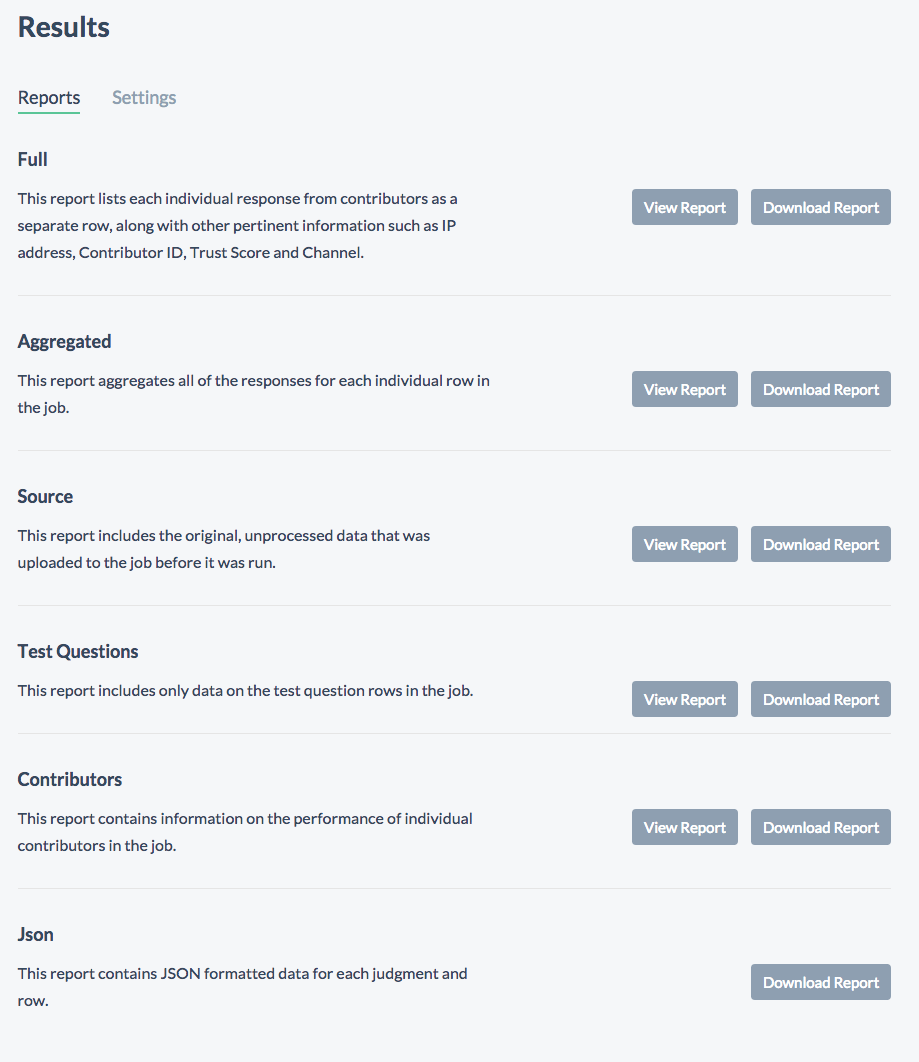The height and width of the screenshot is (1062, 919).
Task: Click the Json section heading
Action: [x=35, y=935]
